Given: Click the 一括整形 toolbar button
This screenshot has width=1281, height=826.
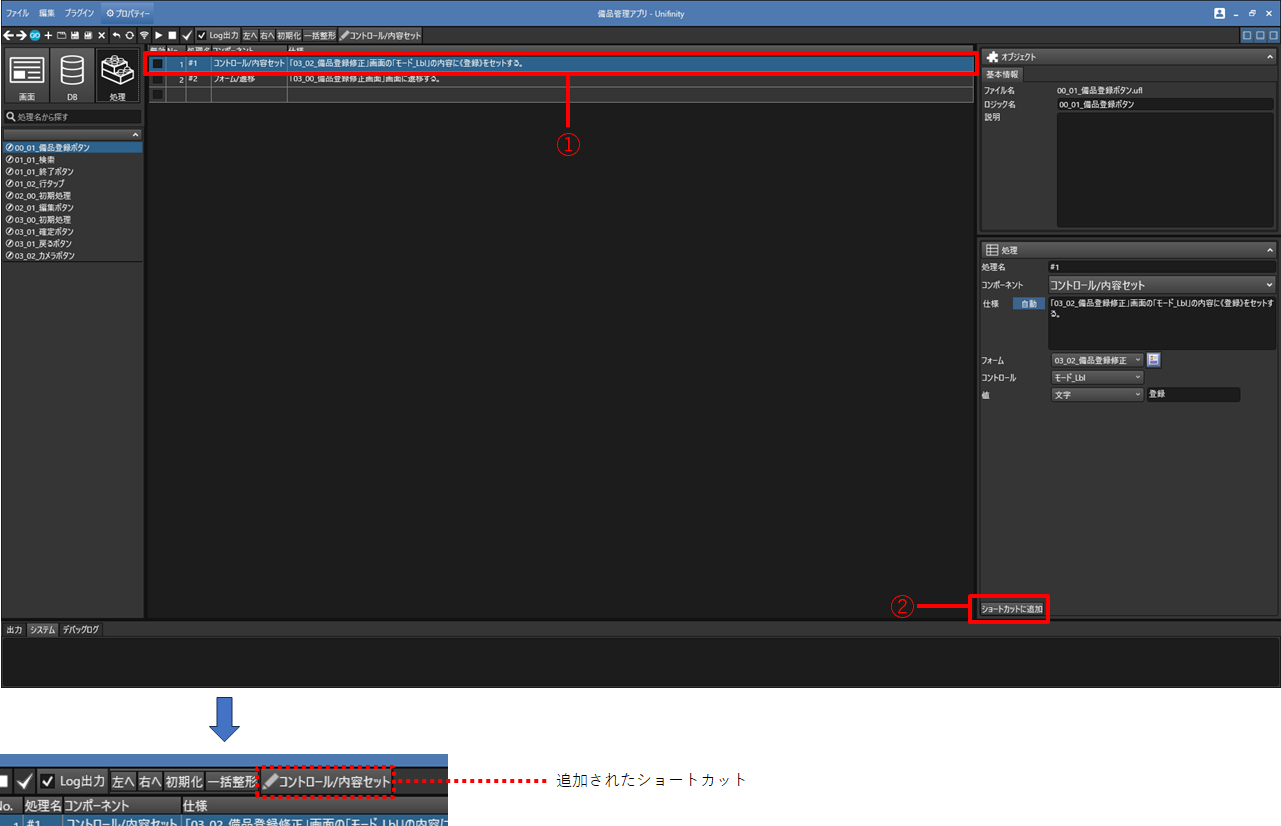Looking at the screenshot, I should (320, 35).
